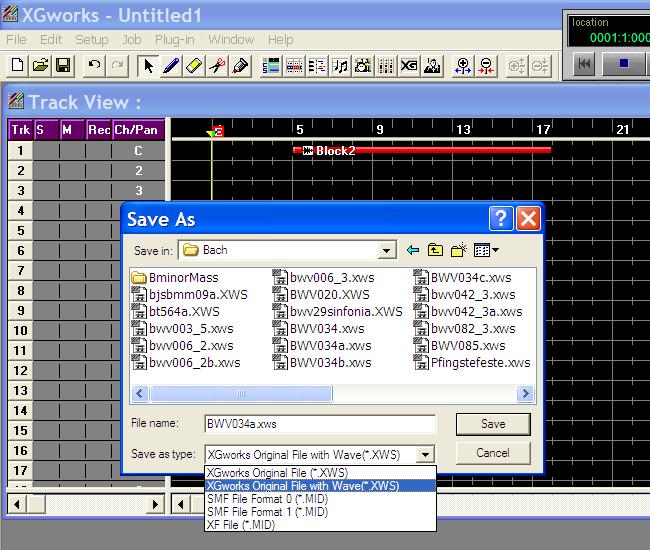
Task: Choose SMF File Format 1 (*.MID)
Action: click(320, 511)
